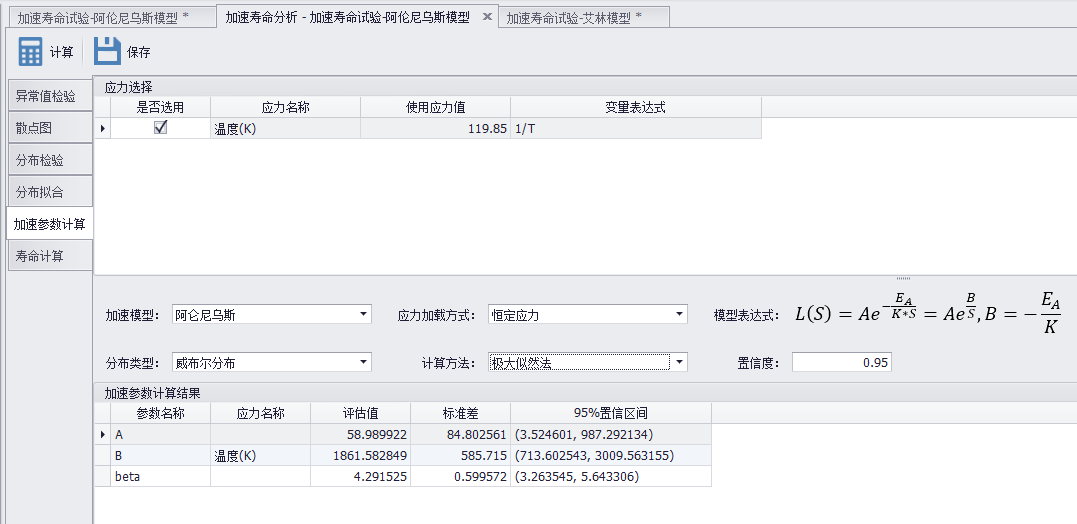Click the 是否选用 column header
This screenshot has height=524, width=1077.
click(160, 107)
